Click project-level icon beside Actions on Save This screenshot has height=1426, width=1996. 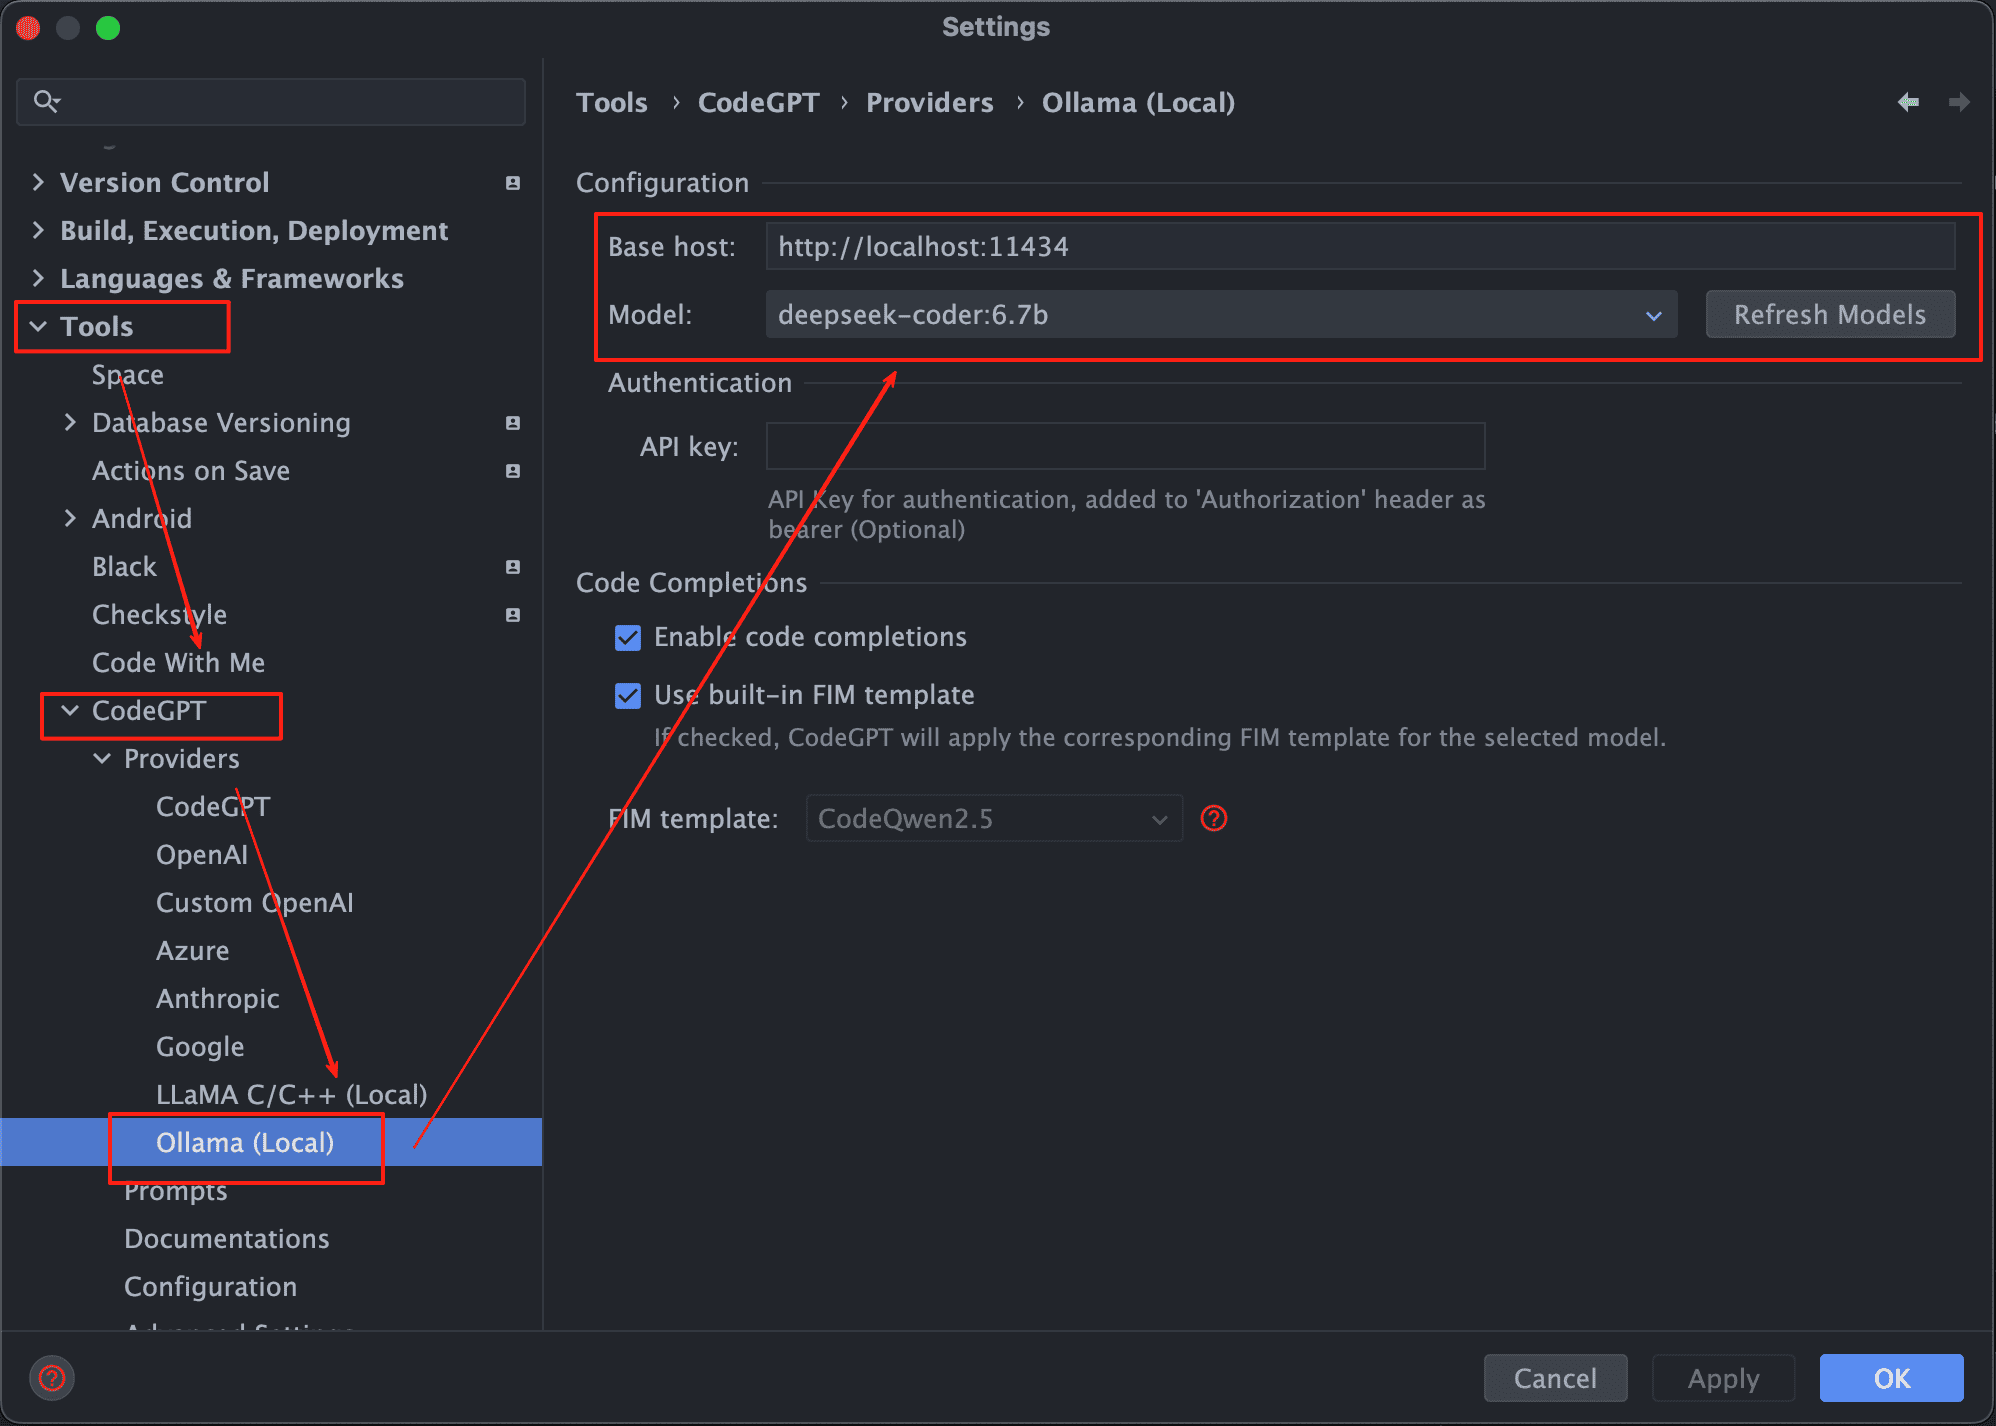tap(513, 471)
